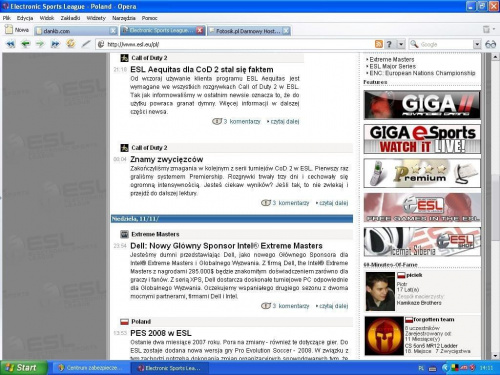Click the Fast Forward navigation icon
The width and height of the screenshot is (500, 375).
[x=55, y=44]
